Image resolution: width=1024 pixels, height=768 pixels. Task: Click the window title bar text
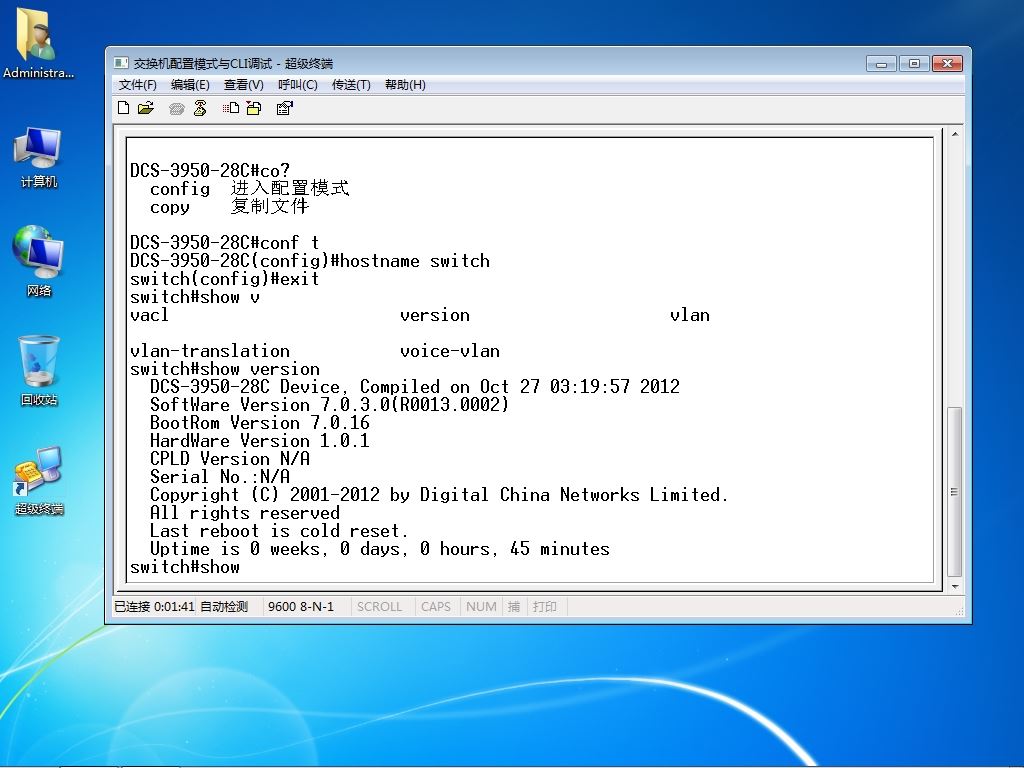click(233, 63)
